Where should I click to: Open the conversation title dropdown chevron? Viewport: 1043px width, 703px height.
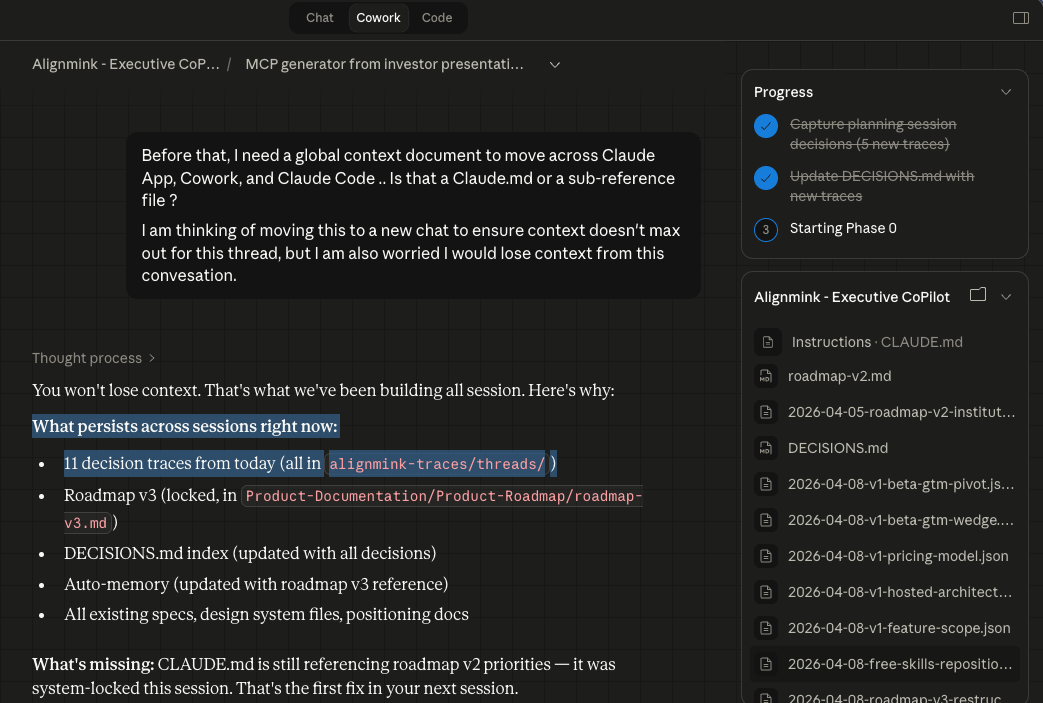pos(554,65)
